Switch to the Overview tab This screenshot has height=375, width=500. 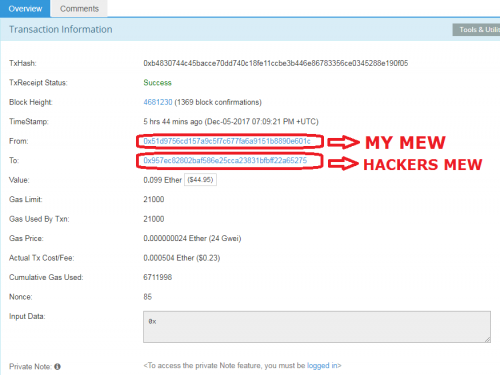(25, 8)
